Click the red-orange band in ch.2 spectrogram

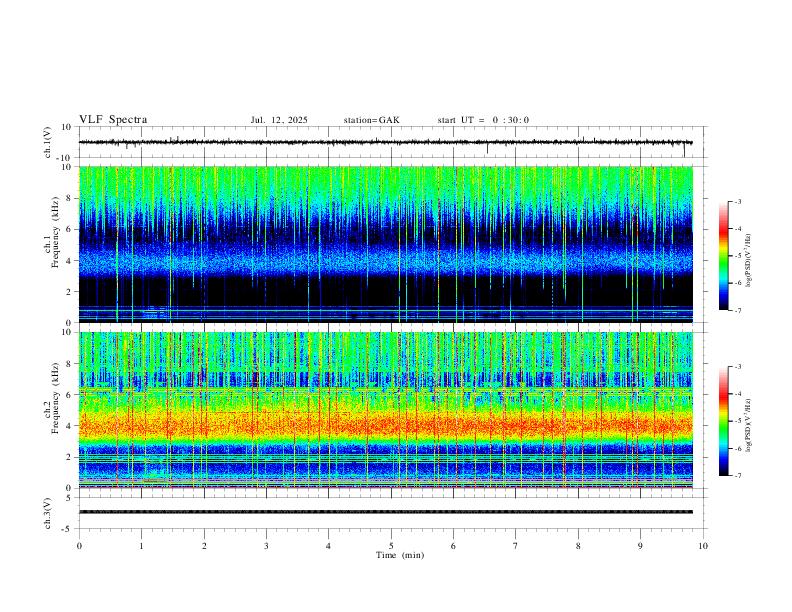click(386, 426)
